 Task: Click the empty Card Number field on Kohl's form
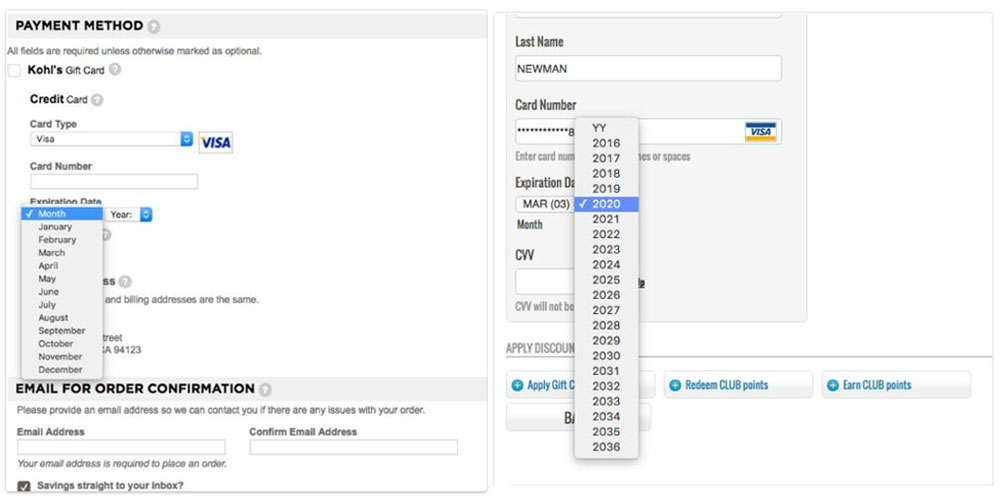114,182
